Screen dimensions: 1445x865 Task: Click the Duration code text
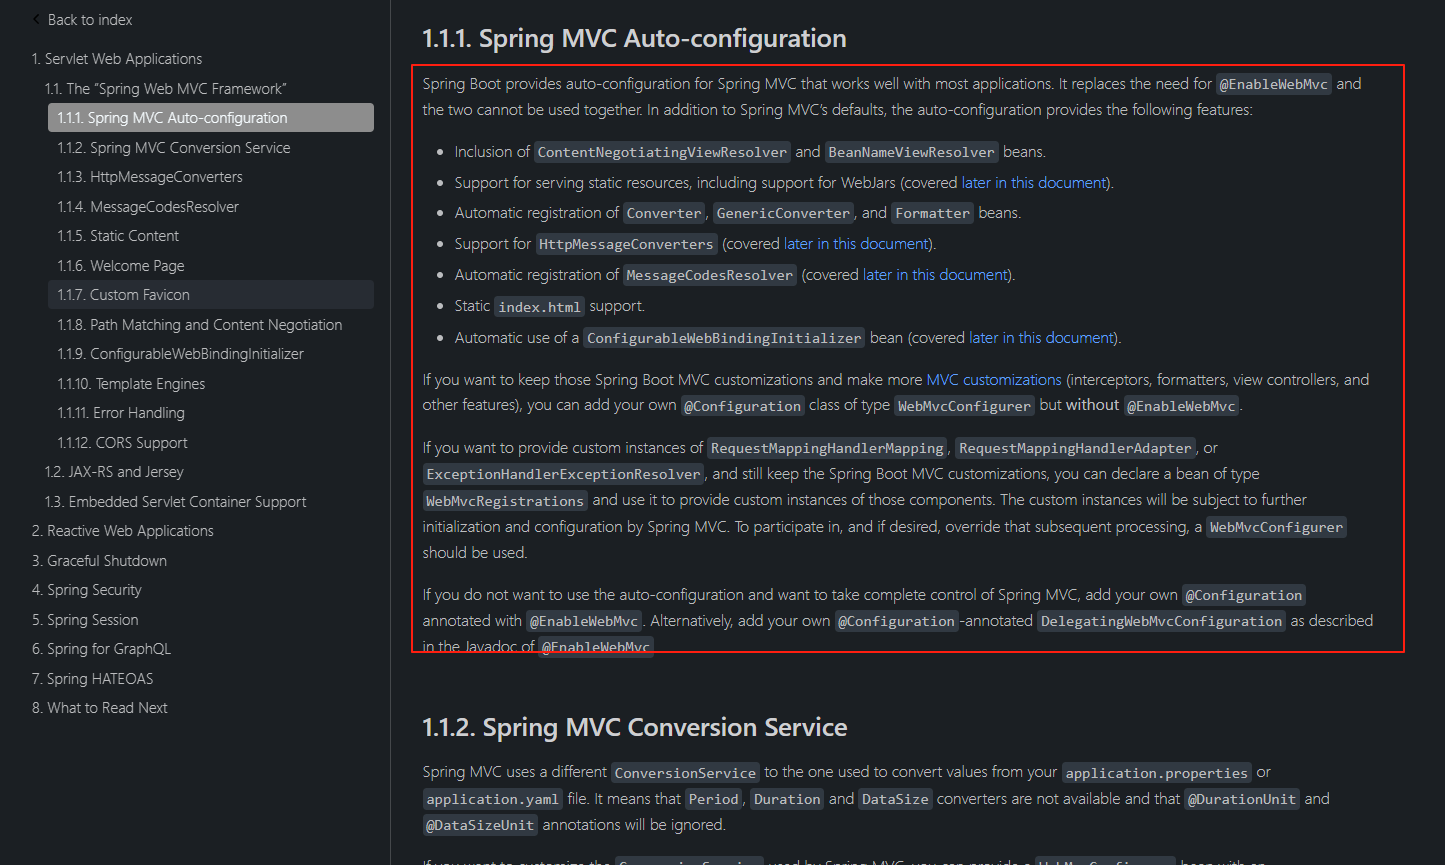[x=786, y=800]
